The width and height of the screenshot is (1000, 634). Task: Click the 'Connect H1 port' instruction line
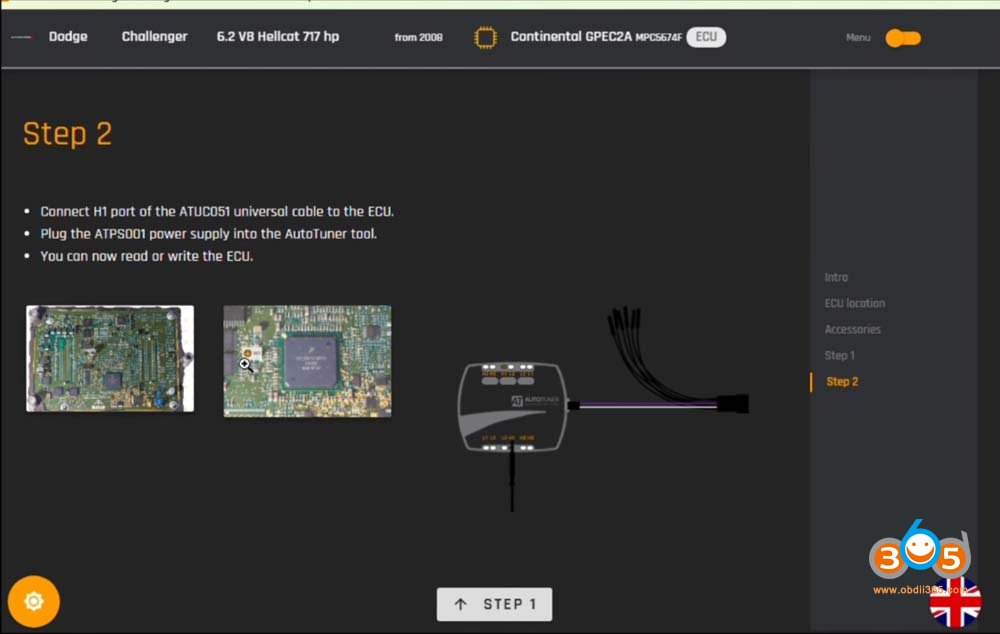coord(217,212)
